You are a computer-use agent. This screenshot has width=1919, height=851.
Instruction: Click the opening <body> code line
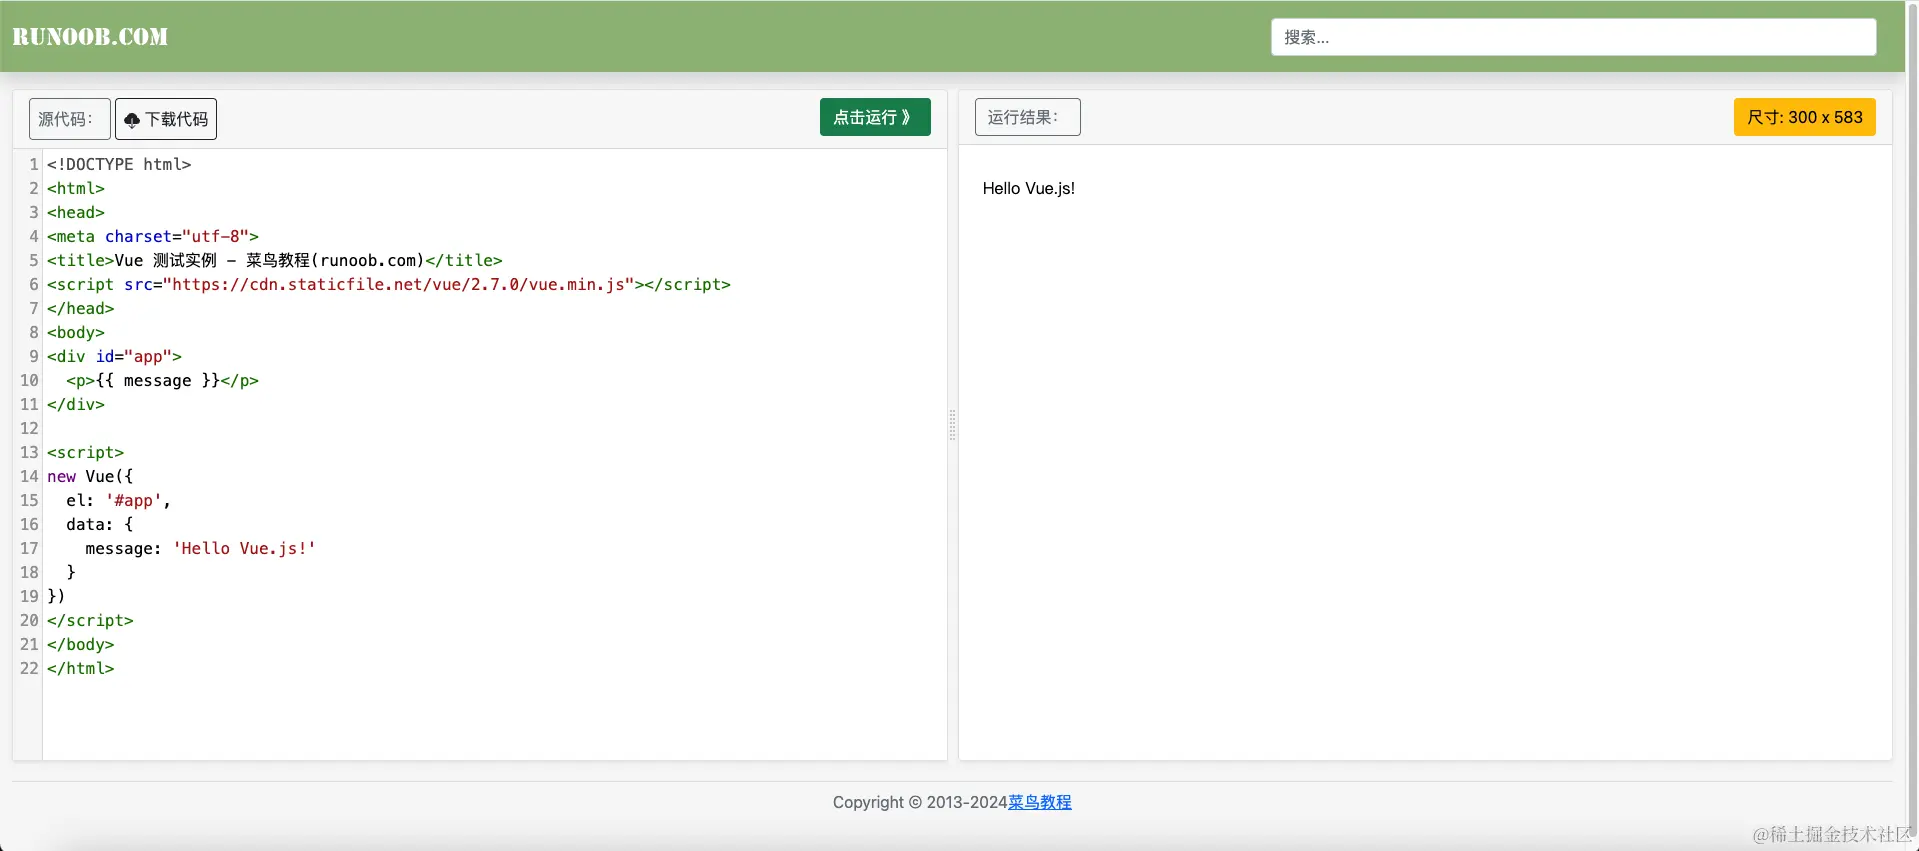tap(76, 332)
